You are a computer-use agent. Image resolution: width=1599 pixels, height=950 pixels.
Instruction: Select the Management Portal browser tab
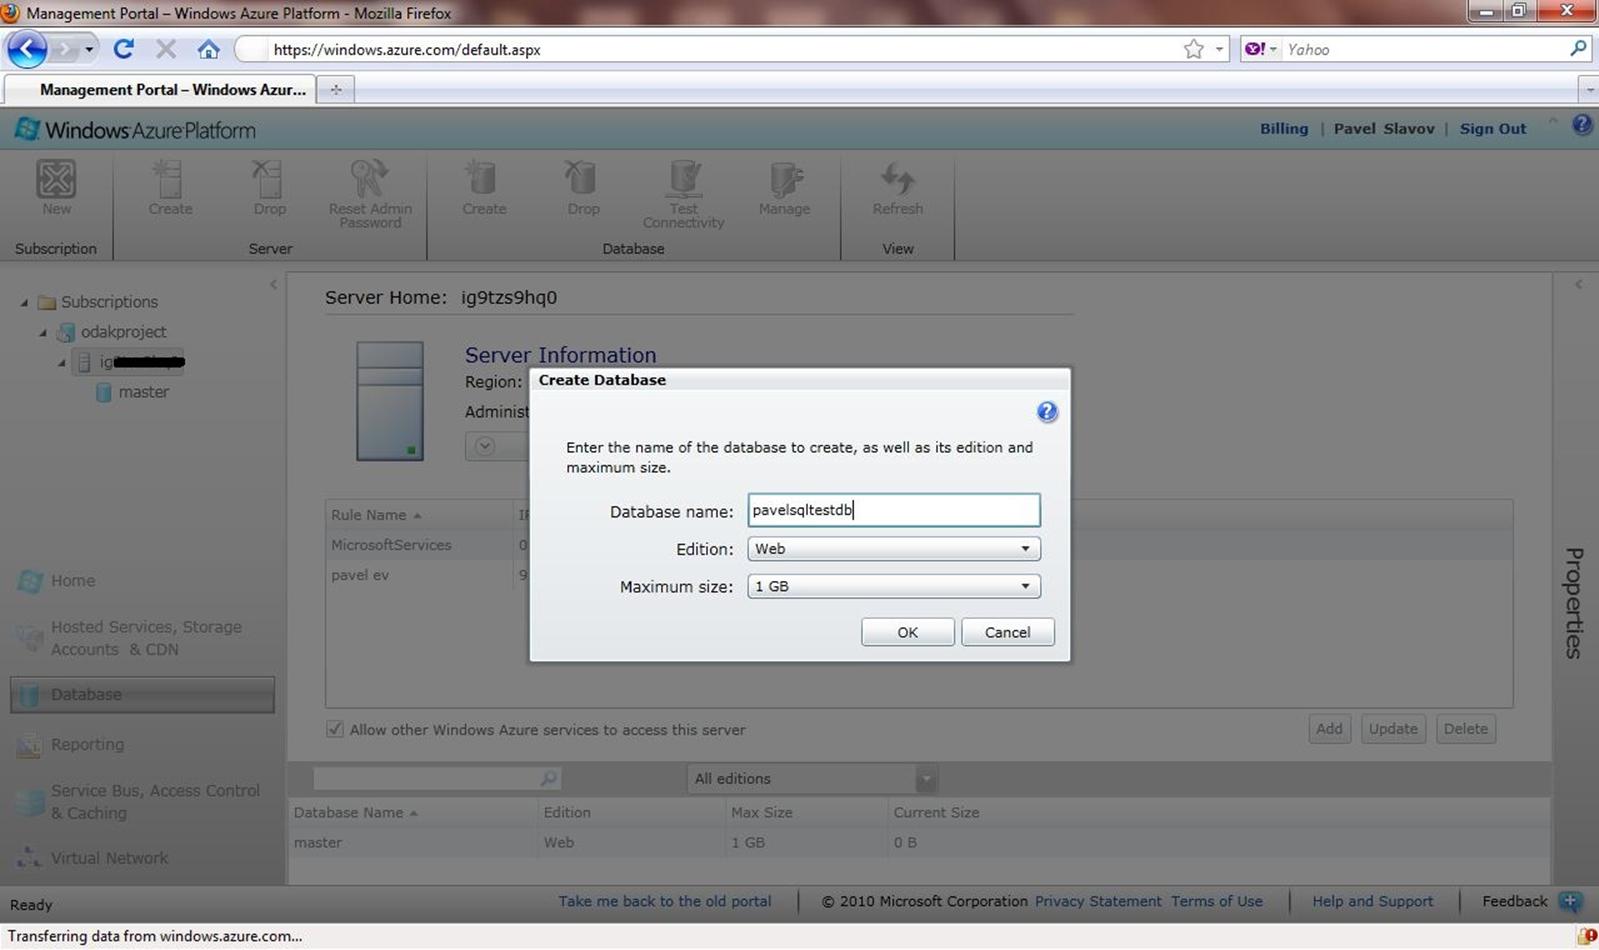tap(161, 89)
